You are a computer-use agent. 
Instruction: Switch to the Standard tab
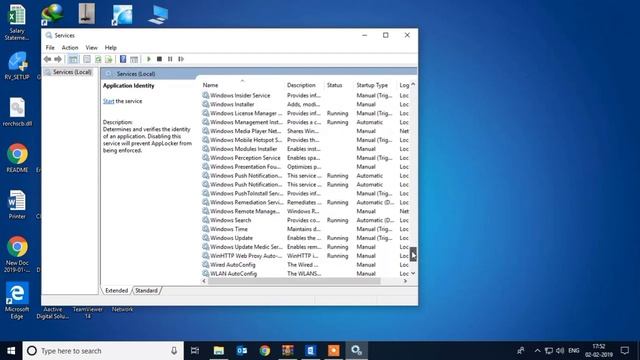pos(146,291)
